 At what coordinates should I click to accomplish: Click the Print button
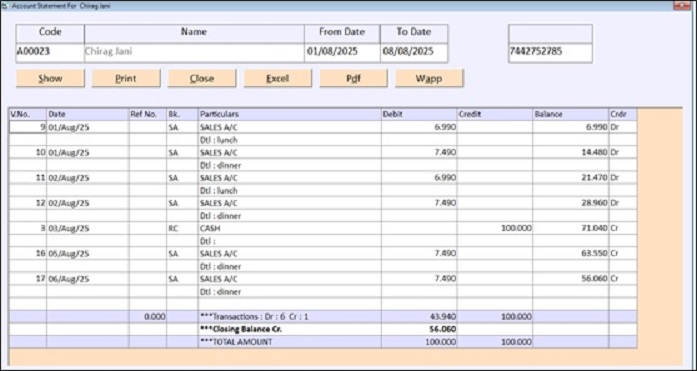tap(126, 78)
